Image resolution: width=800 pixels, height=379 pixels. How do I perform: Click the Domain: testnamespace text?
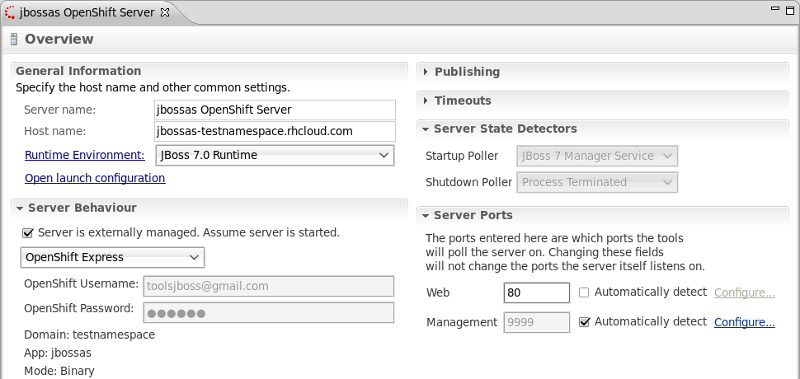tap(89, 335)
